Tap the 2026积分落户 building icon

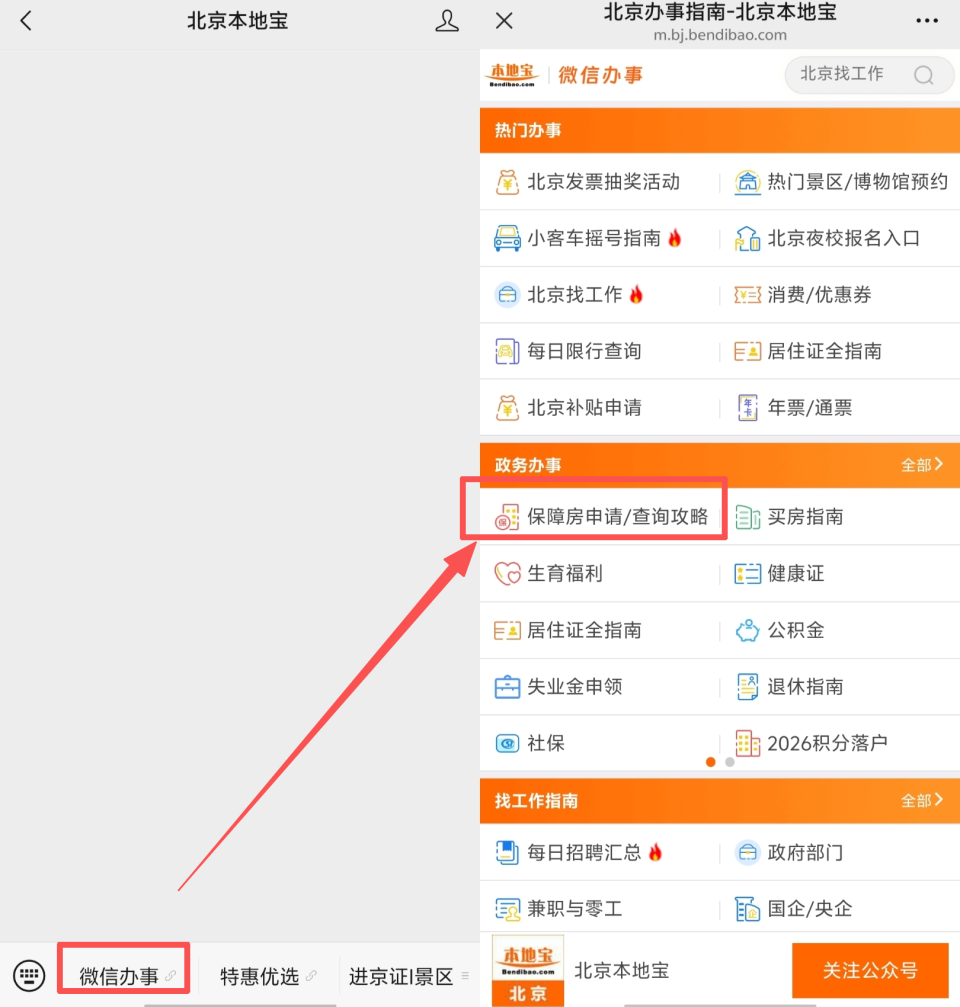point(747,743)
